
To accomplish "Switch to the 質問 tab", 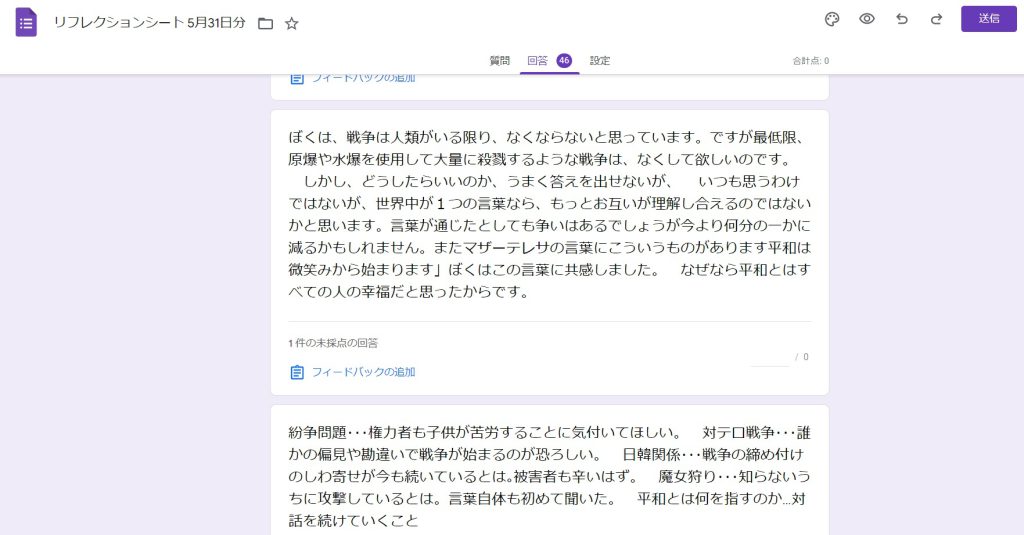I will [500, 61].
